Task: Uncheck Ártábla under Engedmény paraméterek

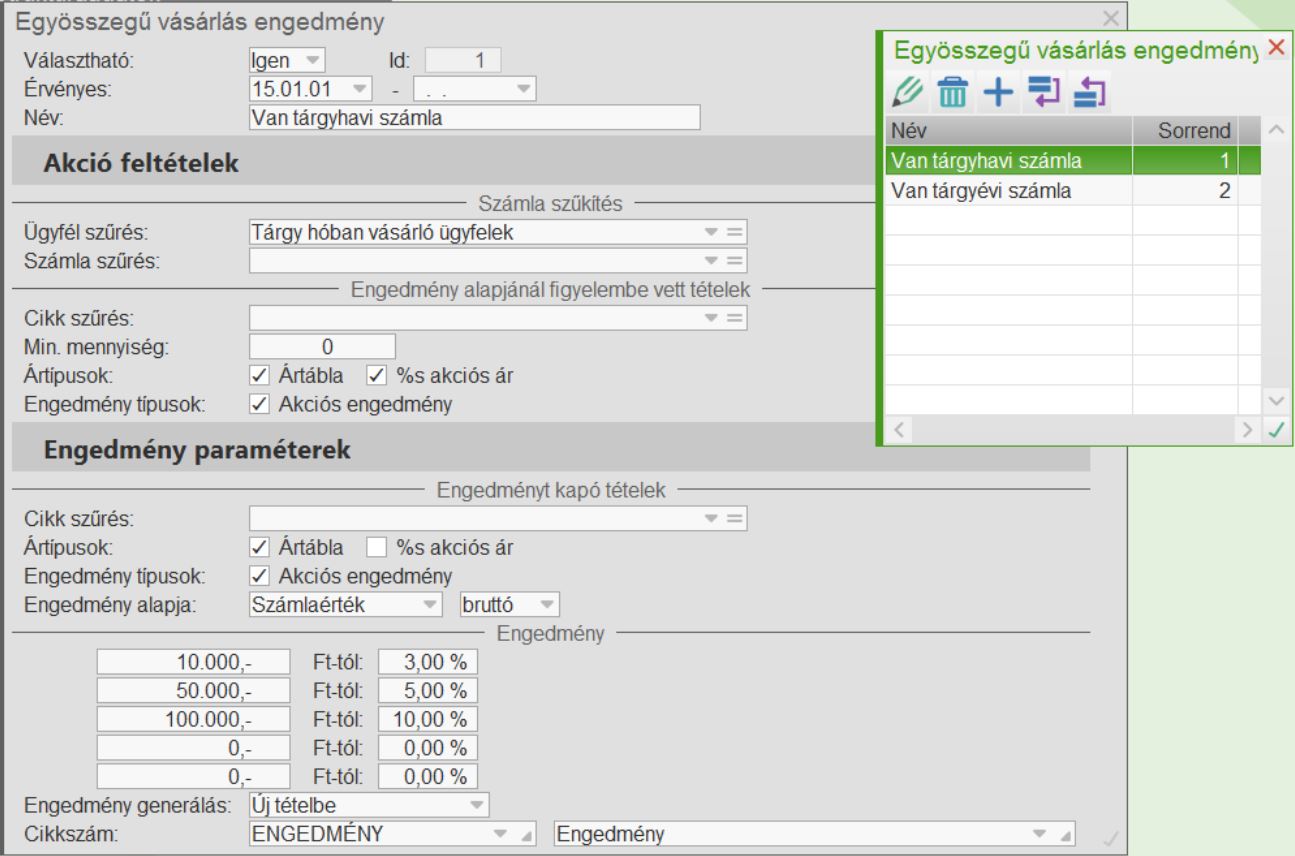Action: 258,548
